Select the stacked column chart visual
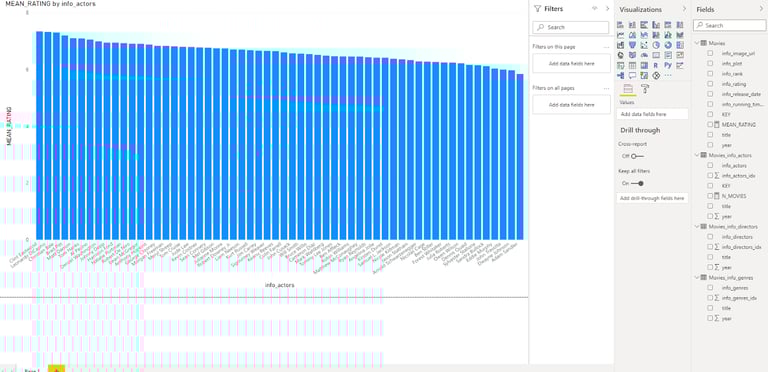768x372 pixels. click(x=632, y=25)
